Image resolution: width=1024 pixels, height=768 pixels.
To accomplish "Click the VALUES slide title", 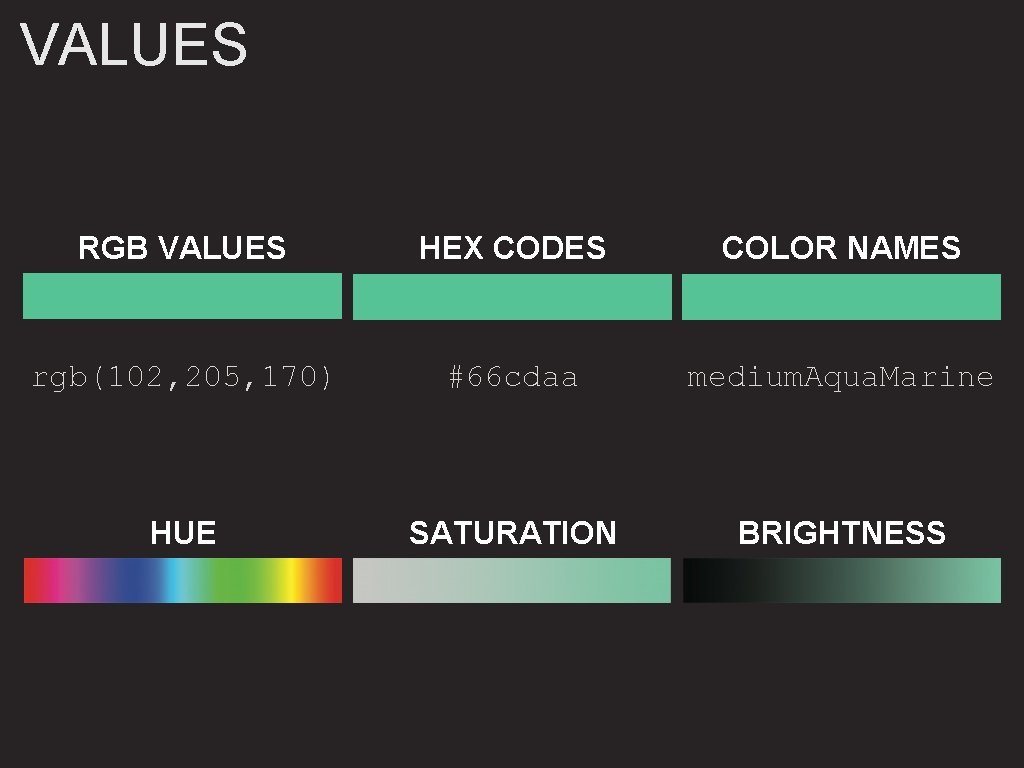I will [x=134, y=46].
